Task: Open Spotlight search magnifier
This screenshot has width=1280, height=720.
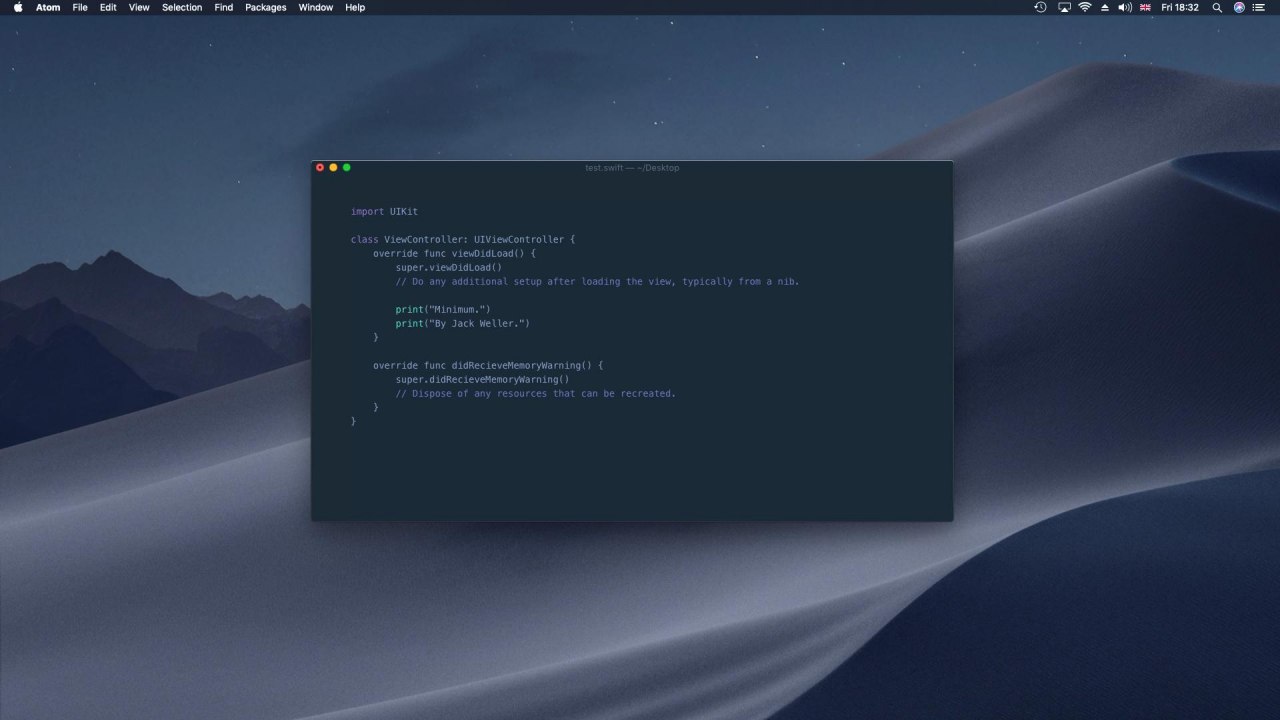Action: coord(1217,7)
